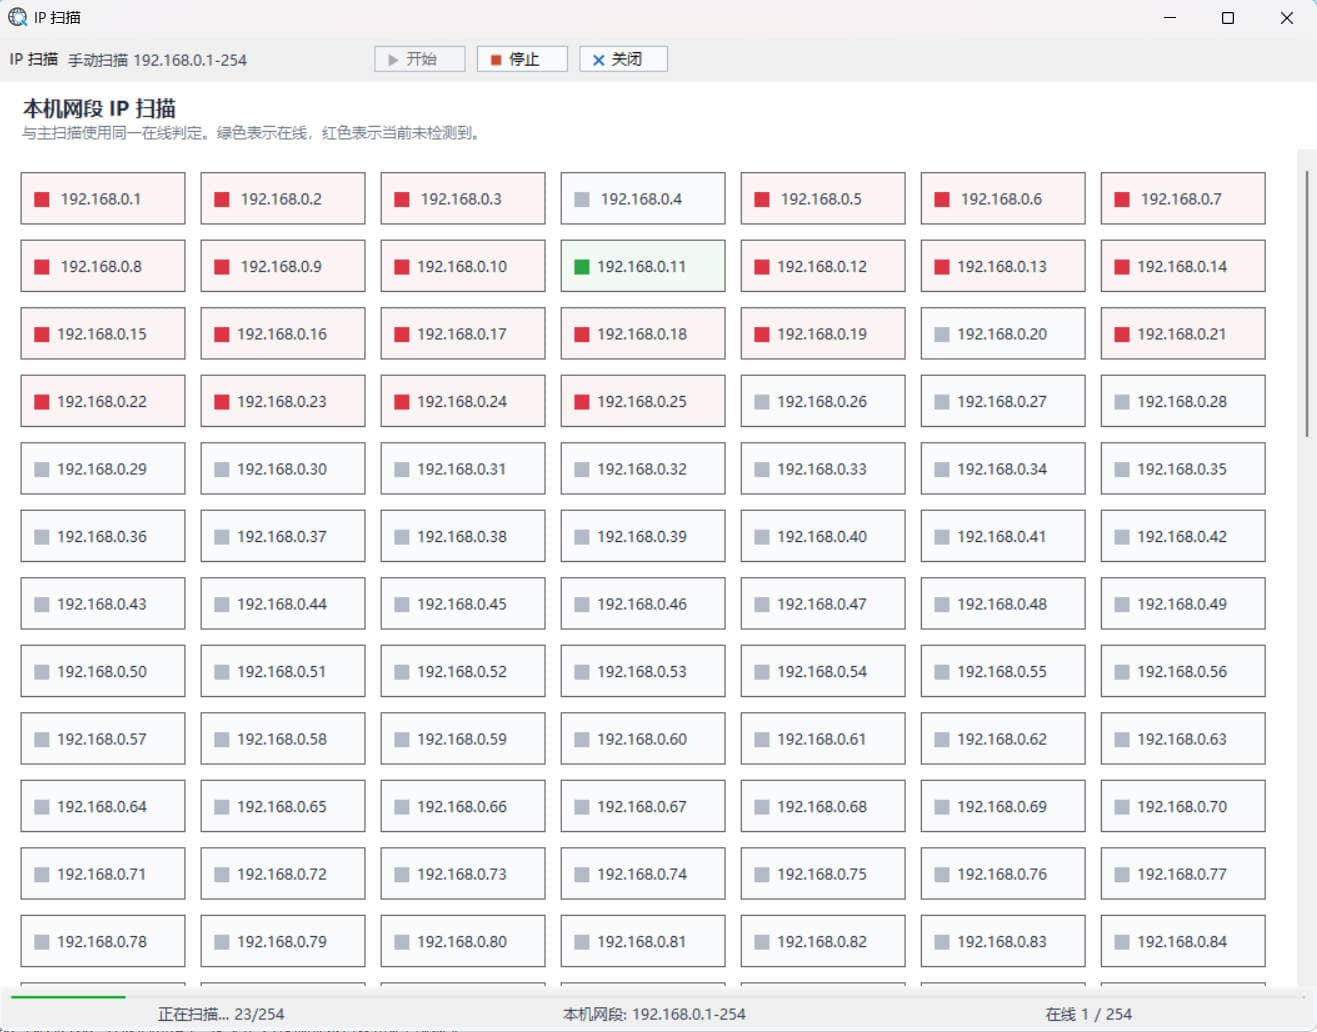Click the 192.168.0.67 address text
The width and height of the screenshot is (1317, 1032).
tap(642, 807)
